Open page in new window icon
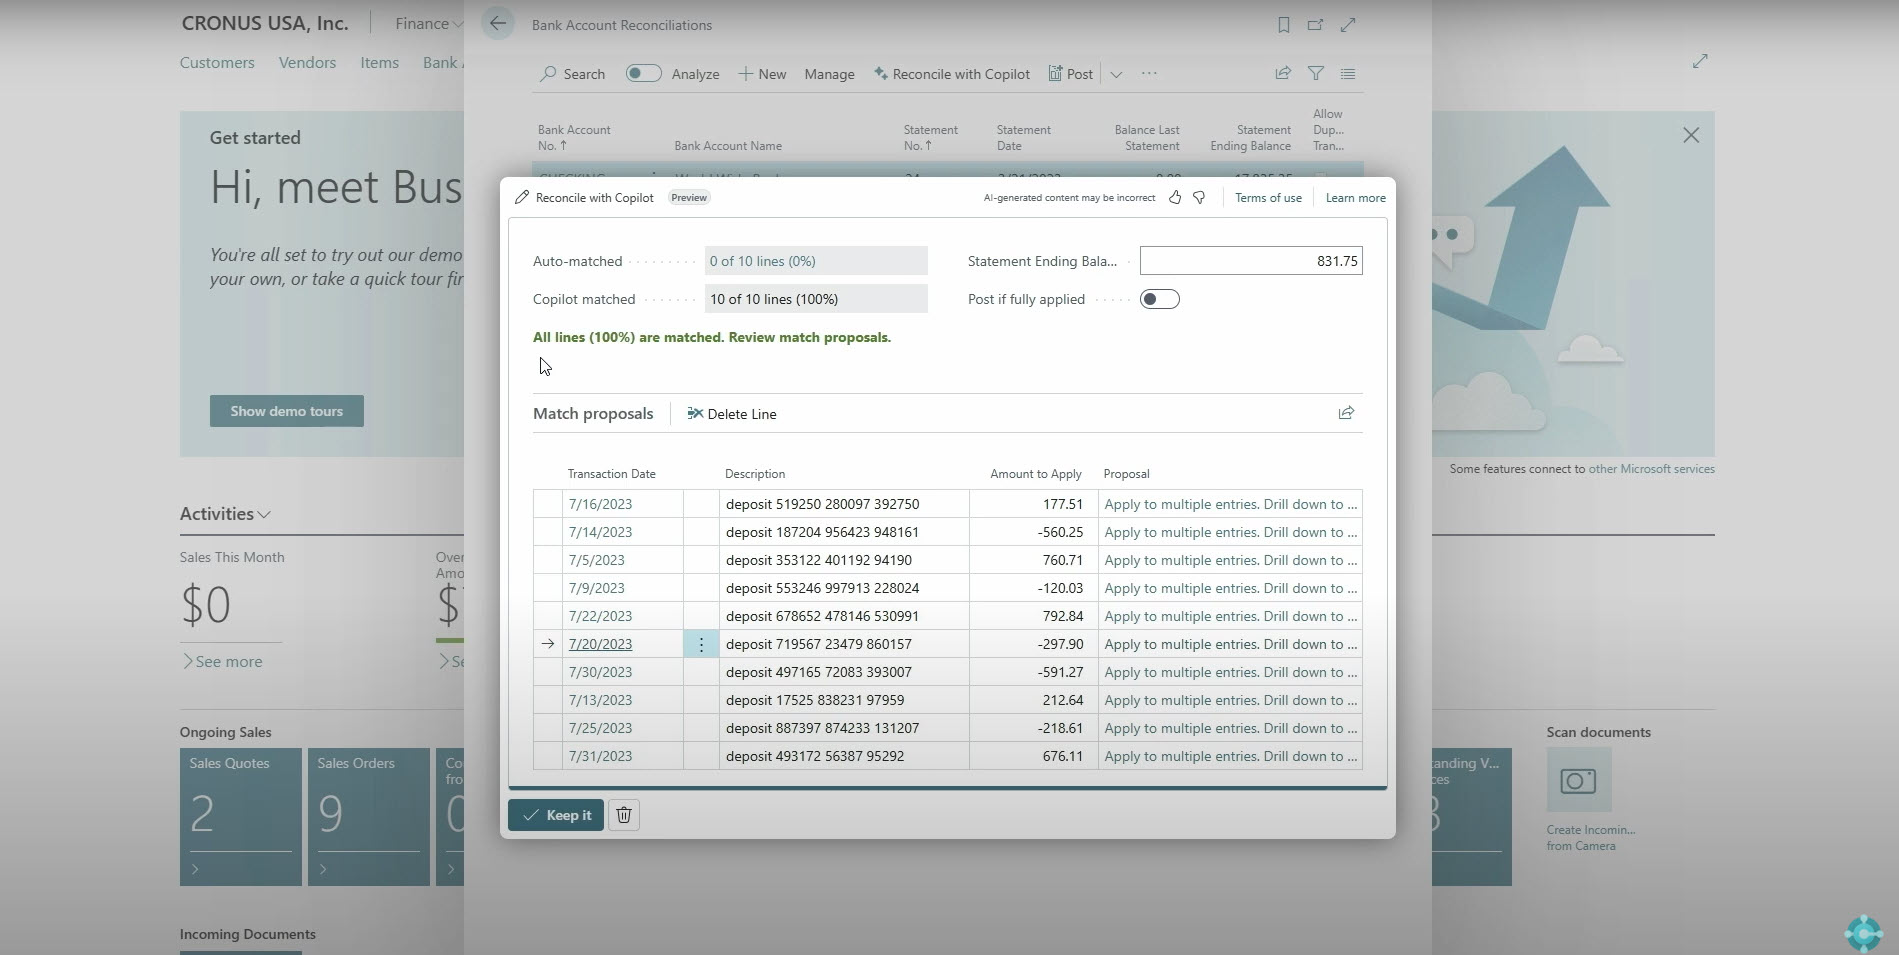This screenshot has height=955, width=1899. [1315, 25]
